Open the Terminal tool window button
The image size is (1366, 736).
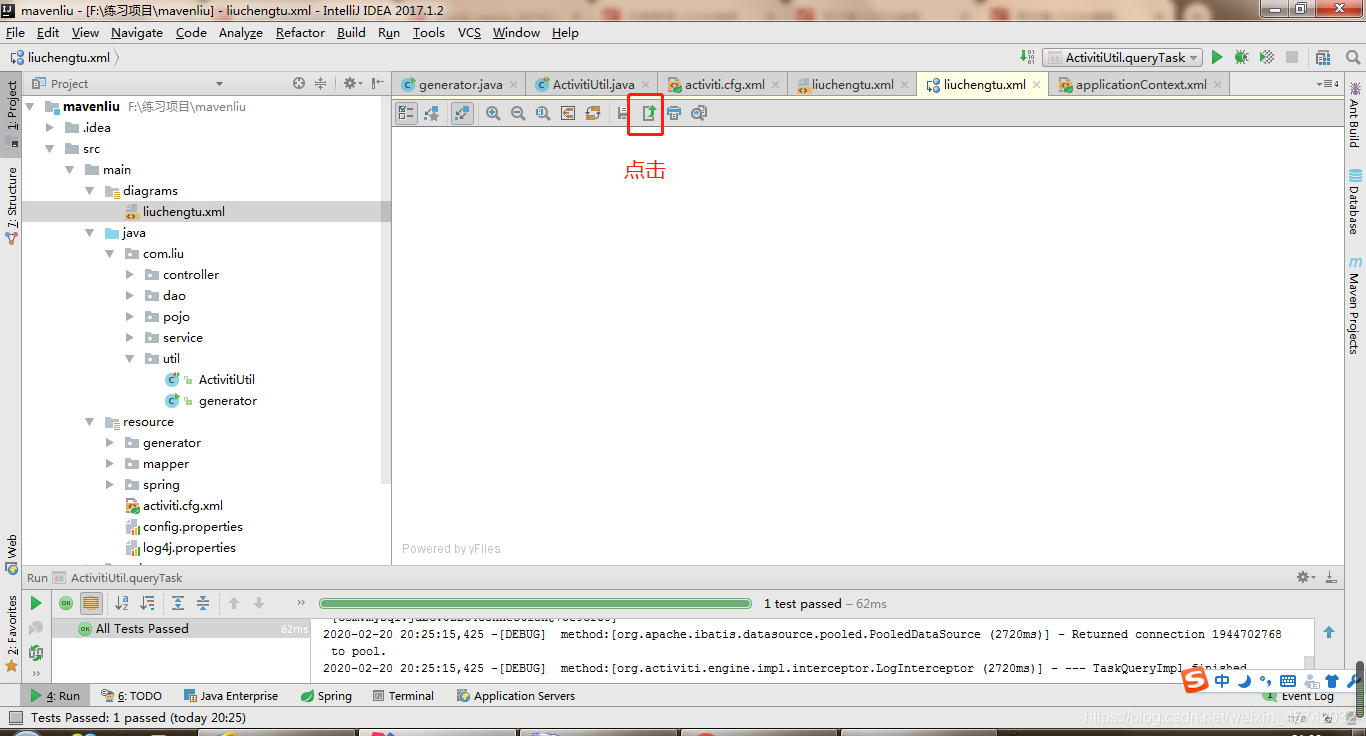(x=403, y=696)
